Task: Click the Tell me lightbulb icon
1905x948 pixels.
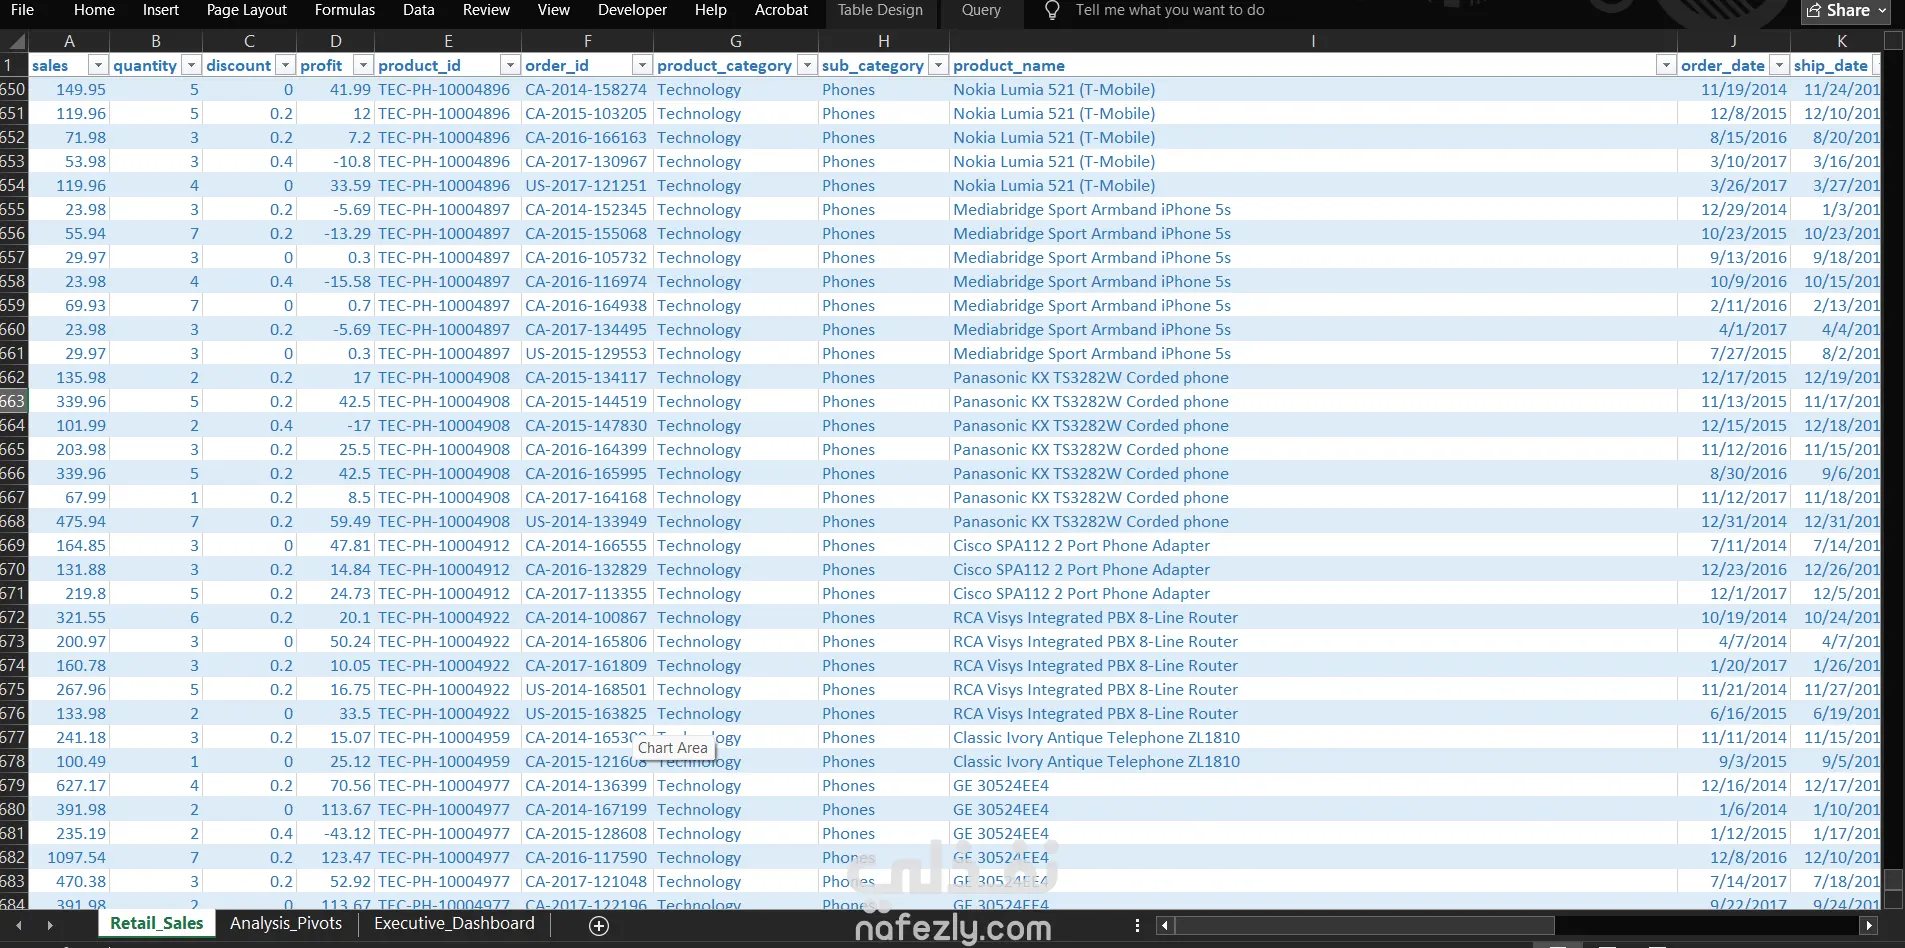Action: (1052, 10)
